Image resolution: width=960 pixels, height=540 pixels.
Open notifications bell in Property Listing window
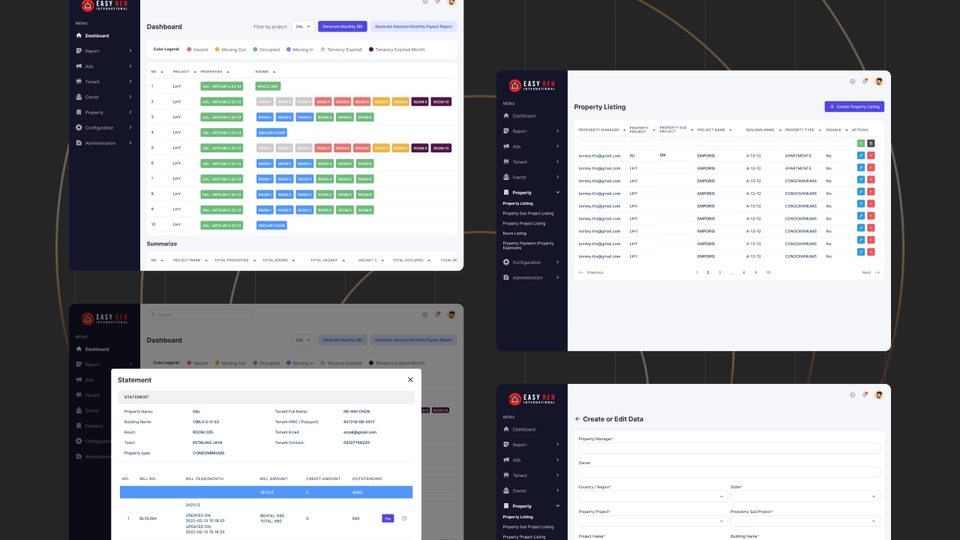pyautogui.click(x=865, y=81)
